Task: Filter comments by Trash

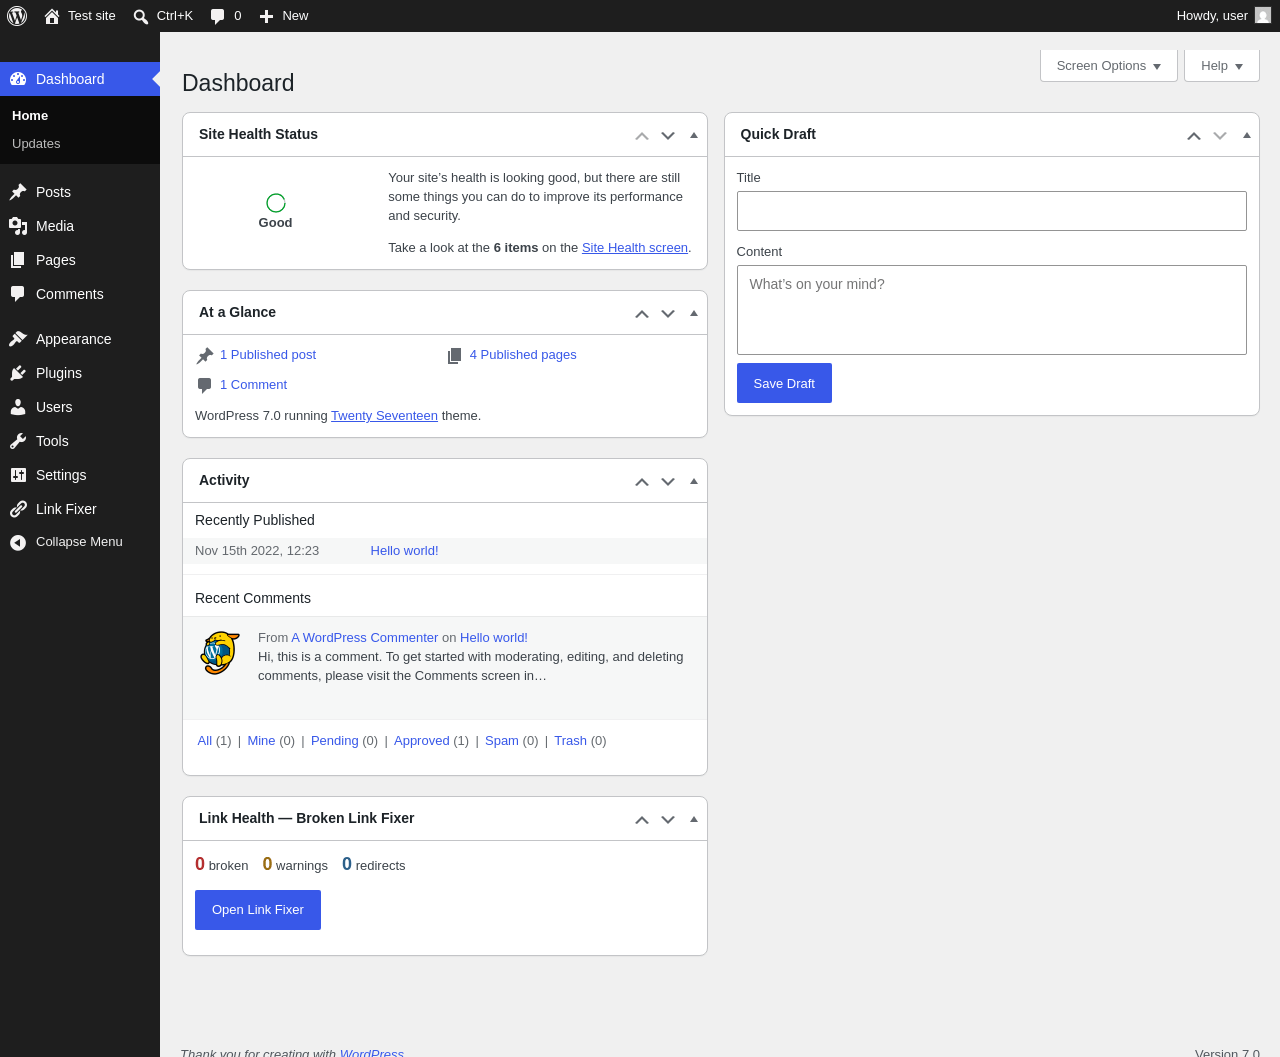Action: click(x=570, y=741)
